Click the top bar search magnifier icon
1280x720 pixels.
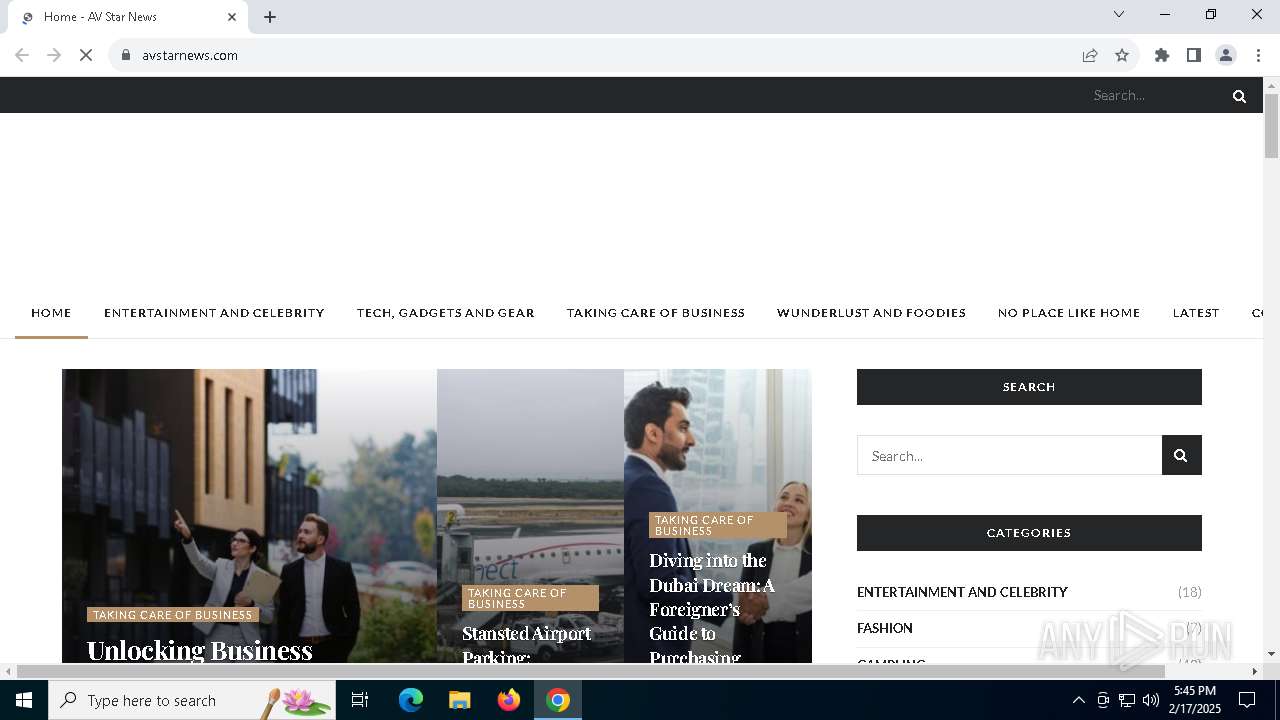1239,96
